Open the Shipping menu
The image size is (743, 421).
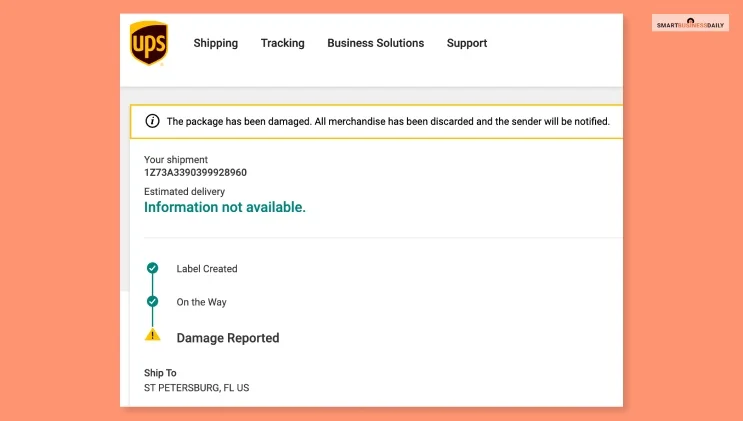(216, 43)
